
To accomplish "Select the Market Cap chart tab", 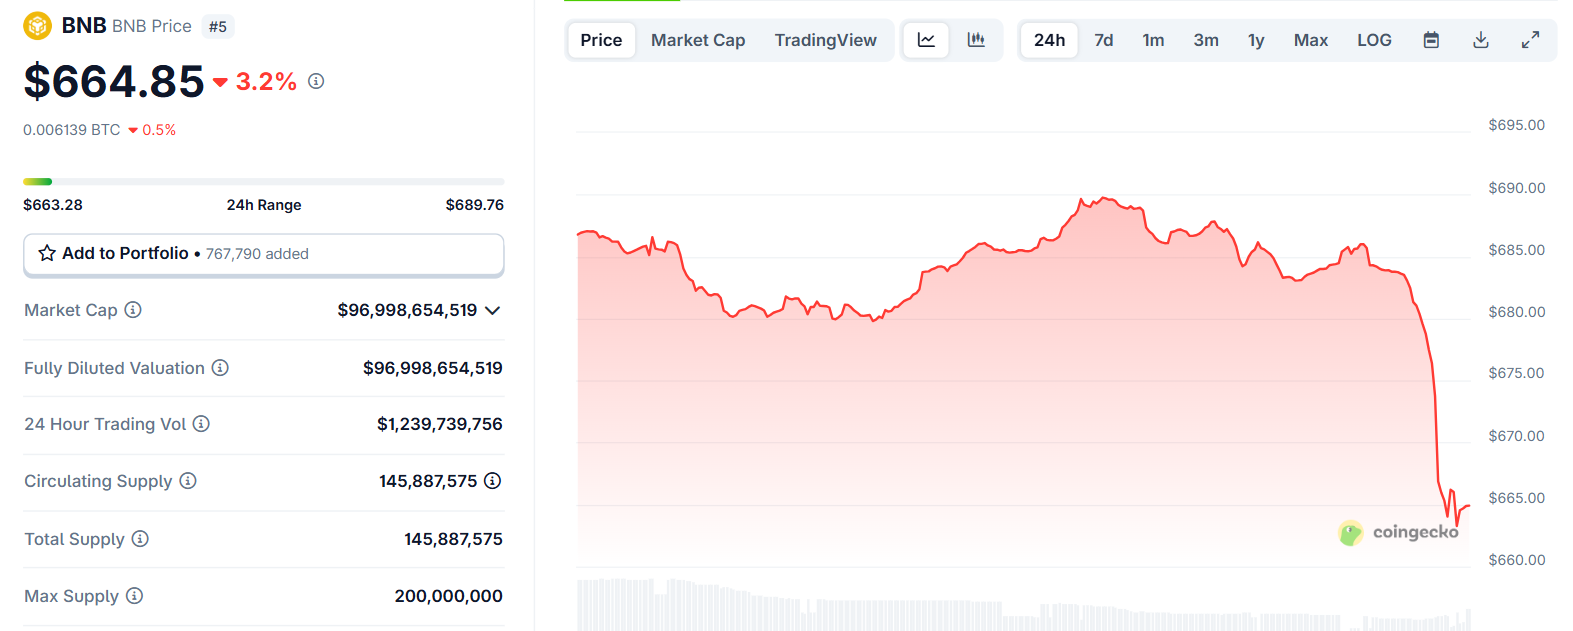I will click(x=698, y=40).
